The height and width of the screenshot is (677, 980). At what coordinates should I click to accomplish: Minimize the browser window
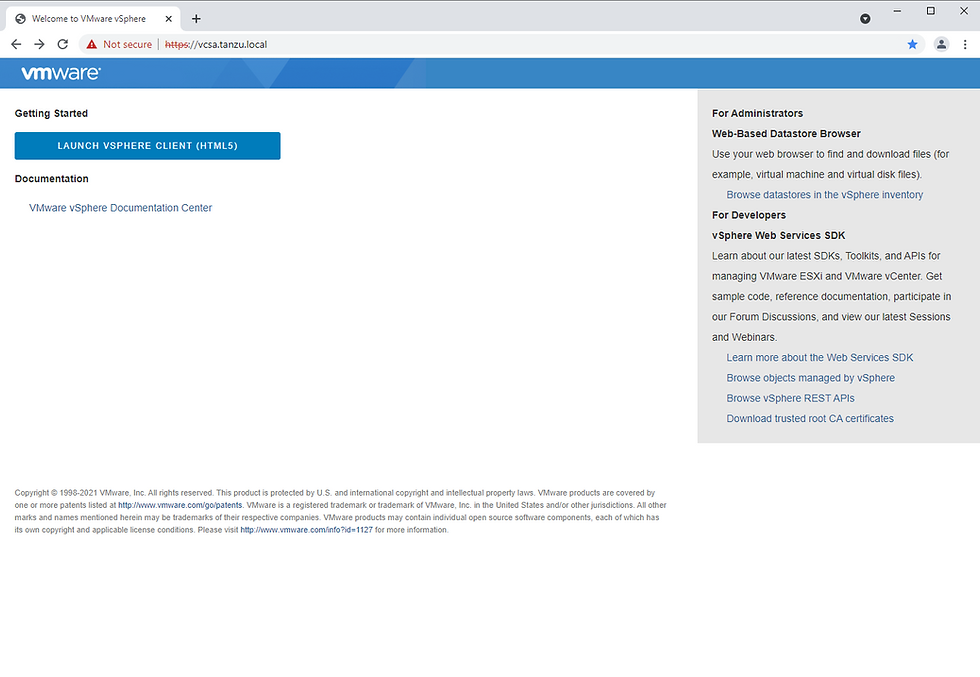(897, 11)
